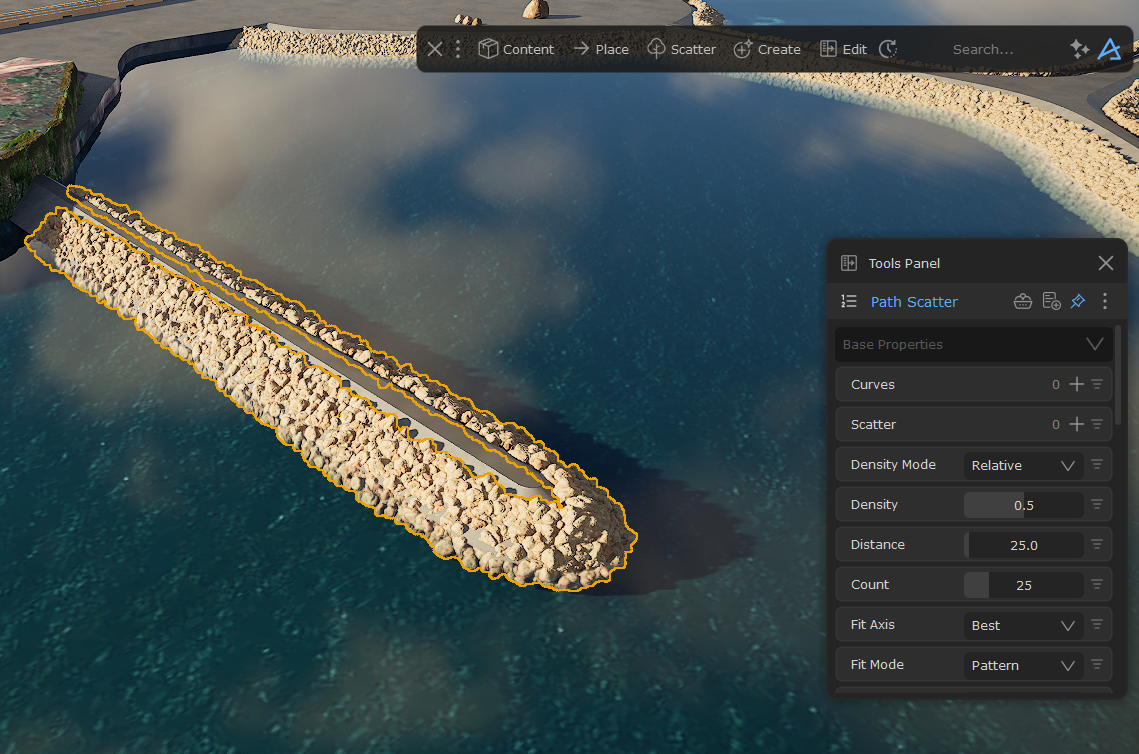Click the Density slider field
The height and width of the screenshot is (754, 1139).
1023,505
